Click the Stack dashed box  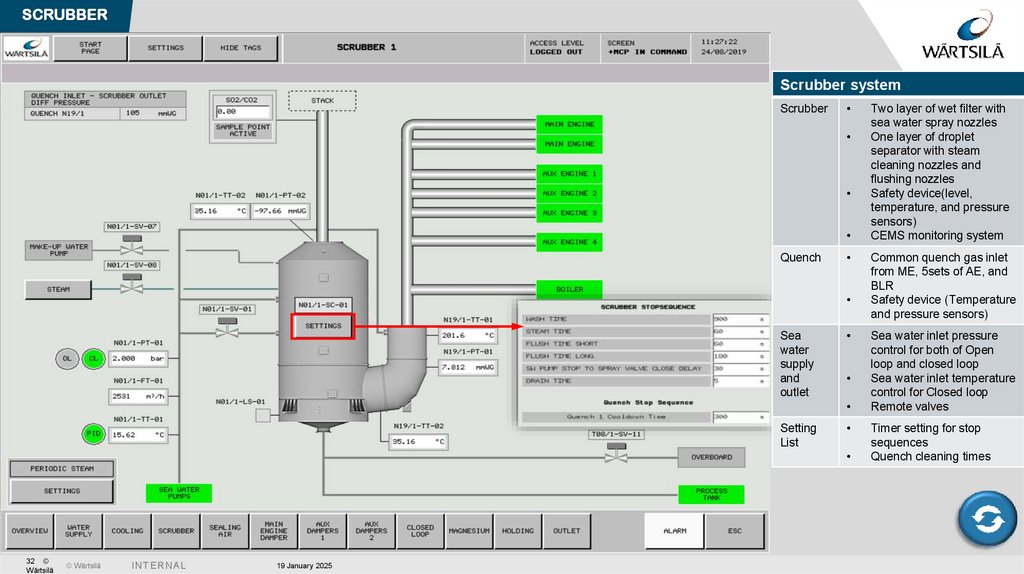click(x=323, y=101)
